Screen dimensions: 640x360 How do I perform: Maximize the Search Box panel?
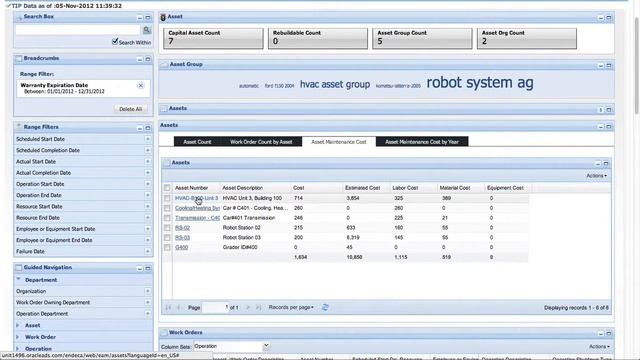pos(148,18)
